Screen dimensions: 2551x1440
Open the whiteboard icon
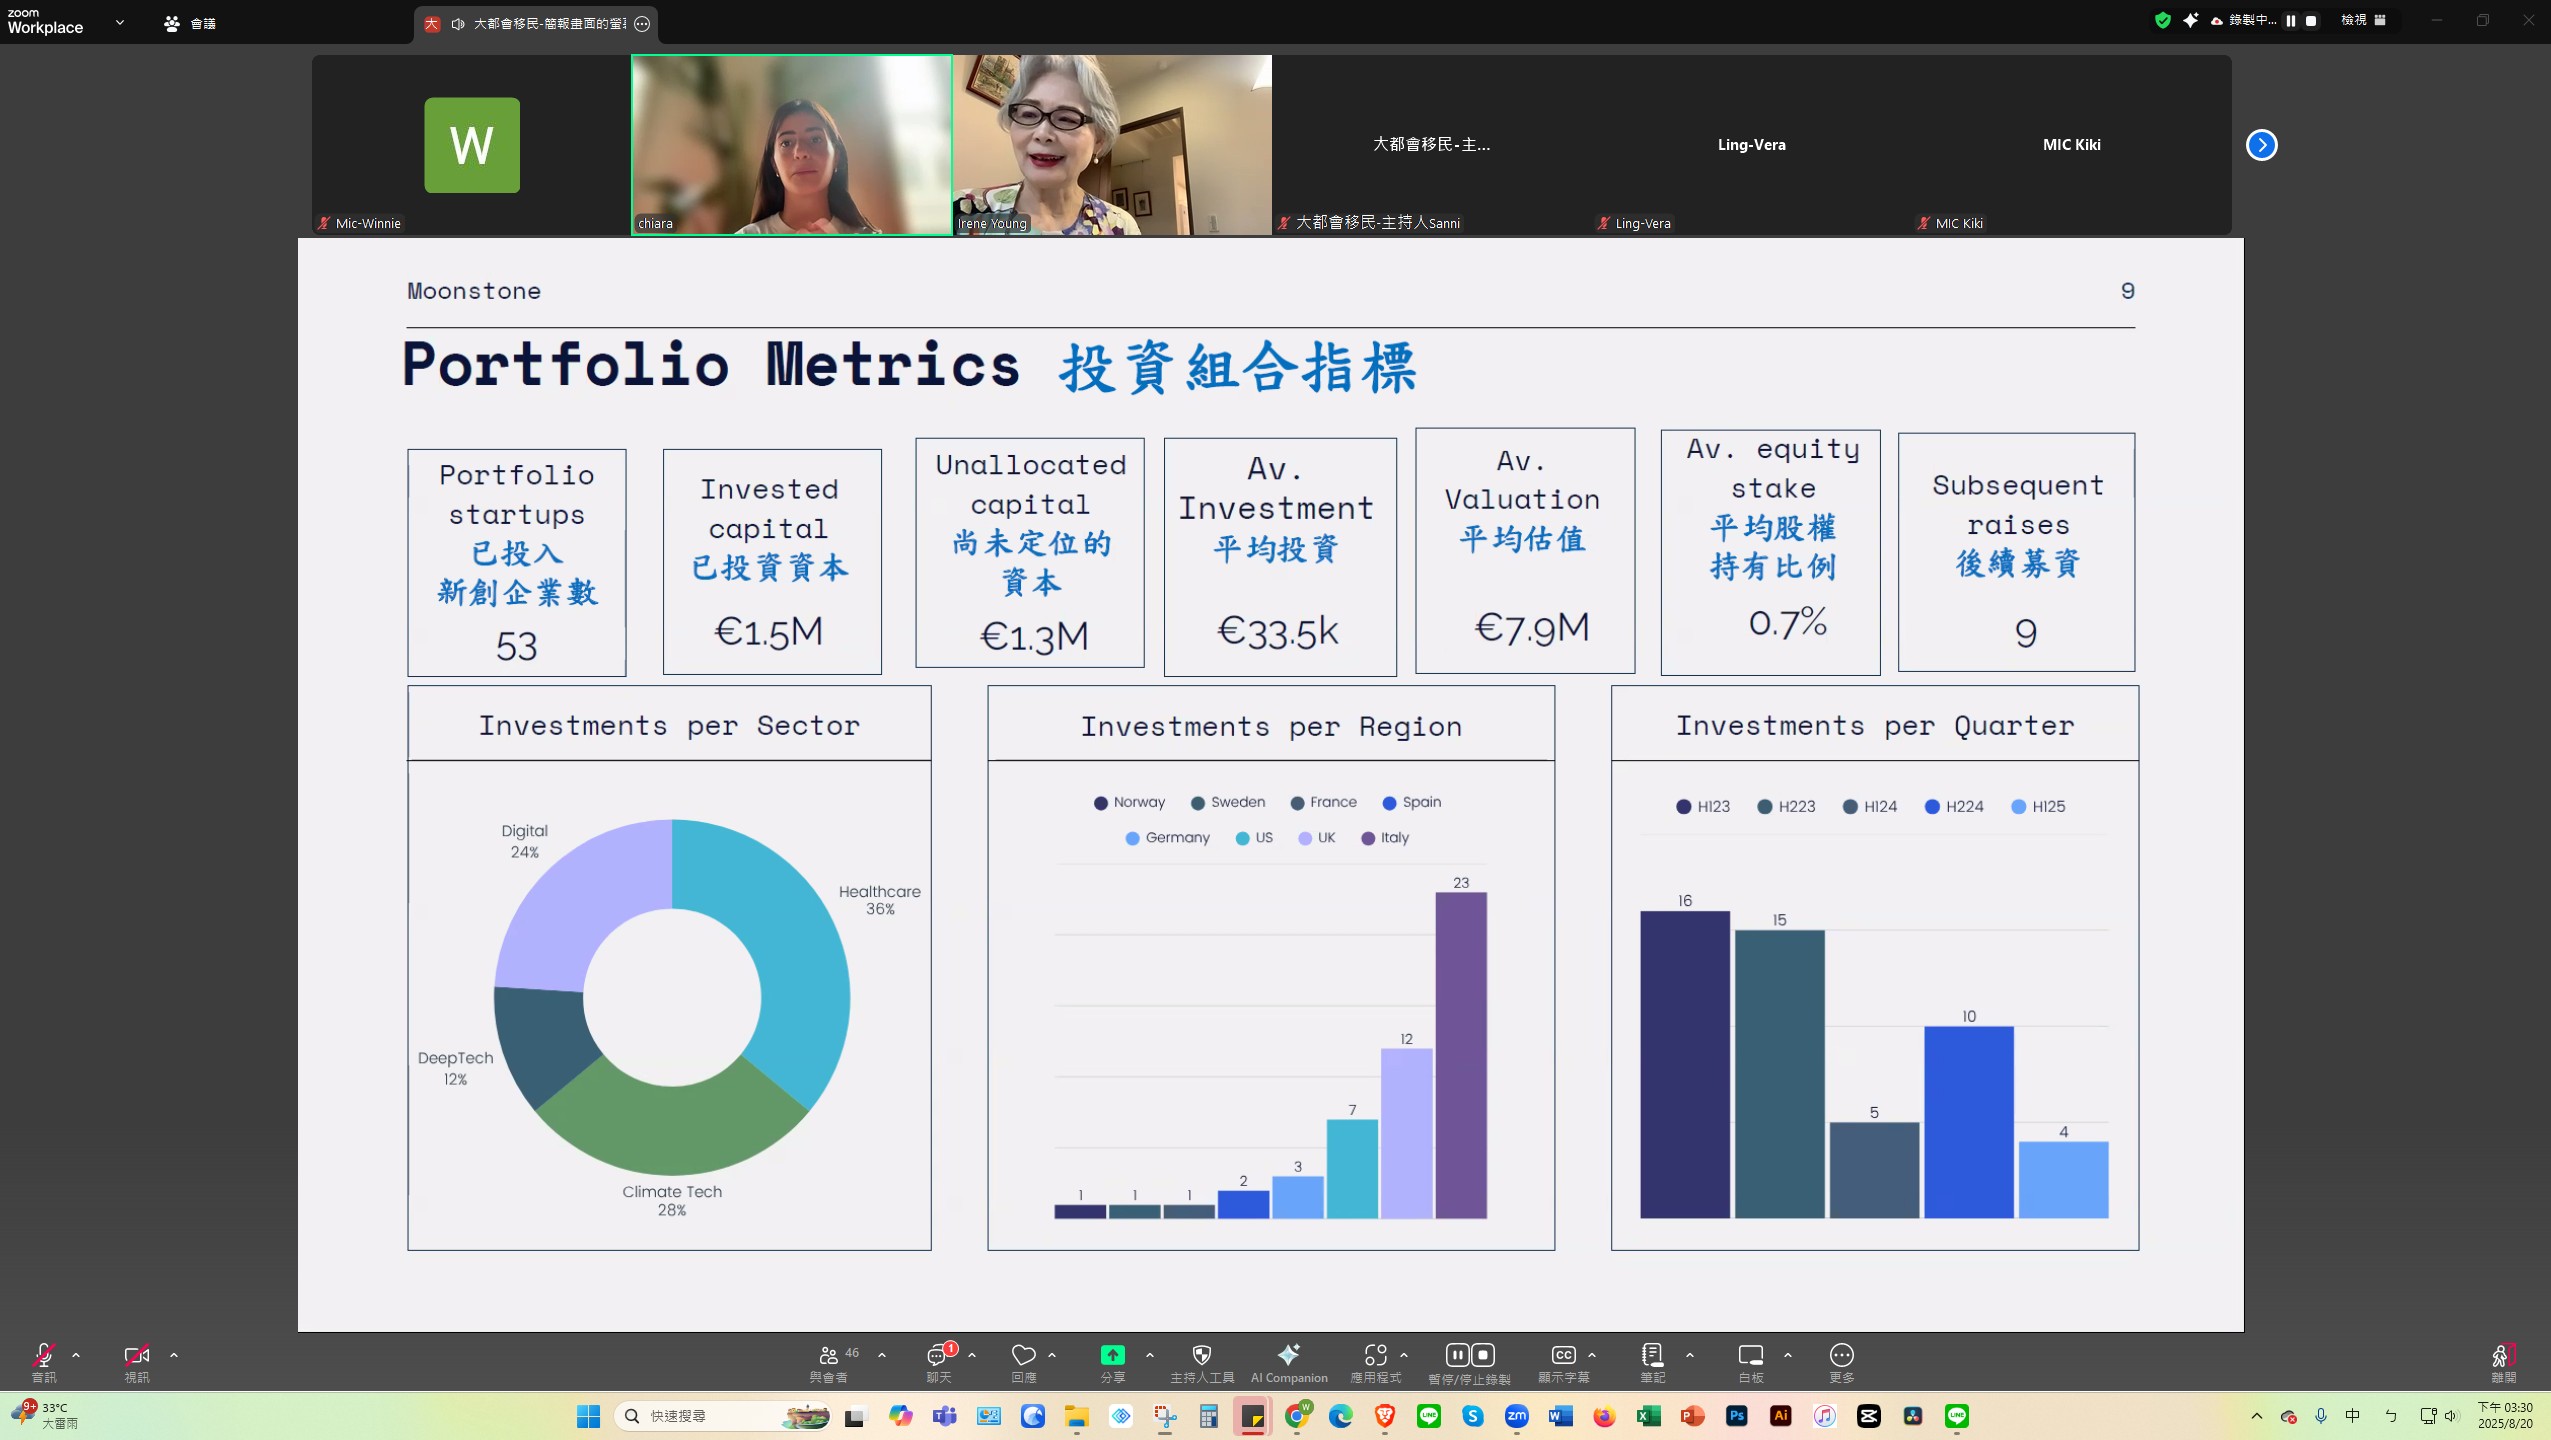pos(1750,1355)
